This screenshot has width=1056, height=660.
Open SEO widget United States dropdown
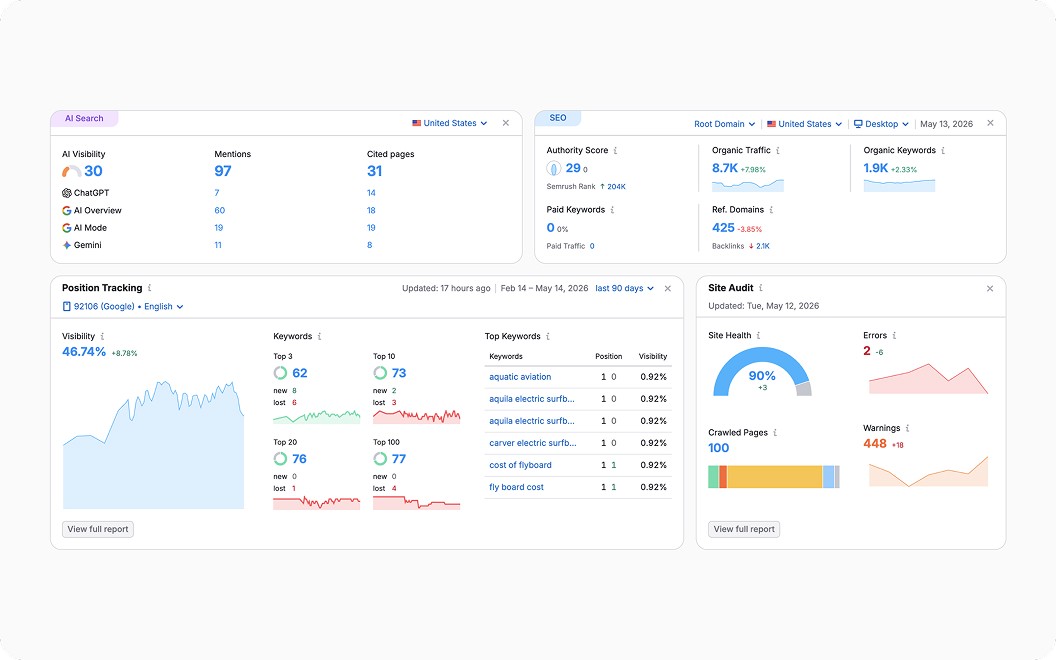pos(804,124)
